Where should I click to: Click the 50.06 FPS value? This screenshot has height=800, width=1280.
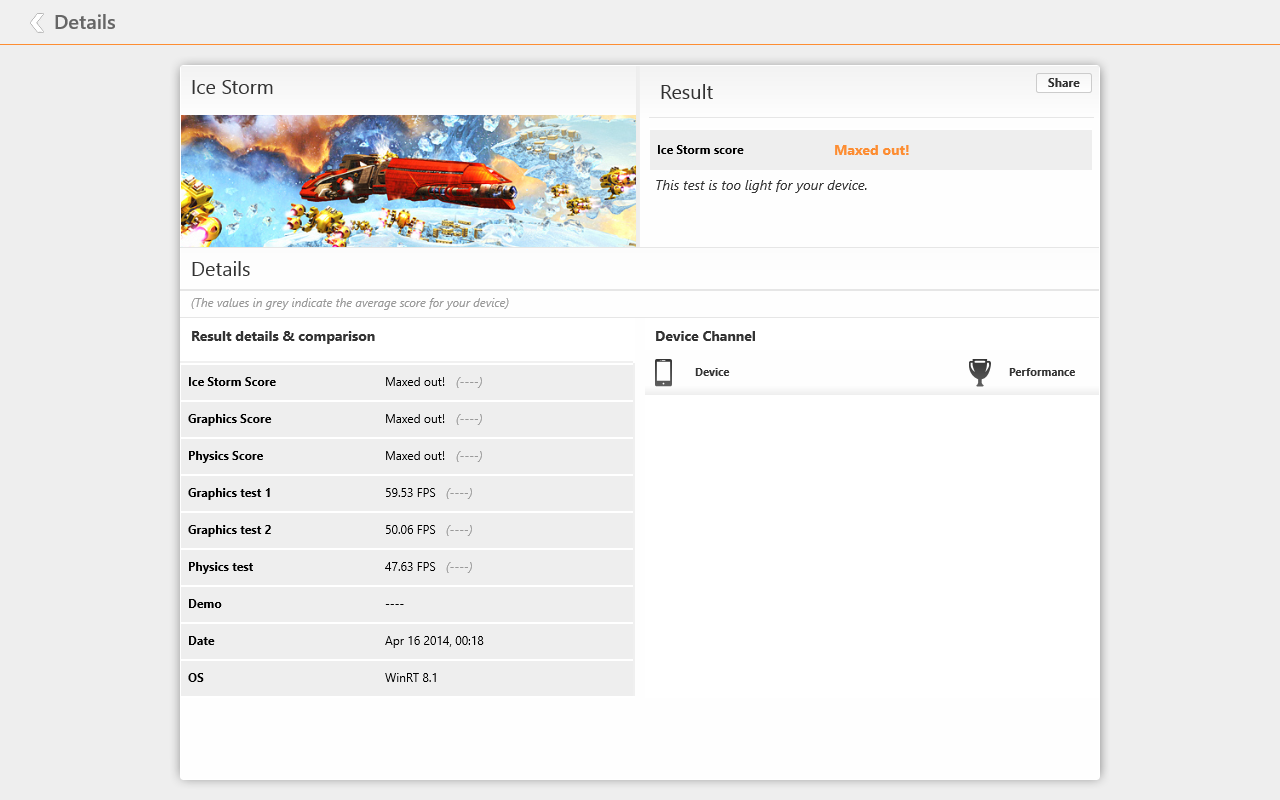click(x=410, y=530)
